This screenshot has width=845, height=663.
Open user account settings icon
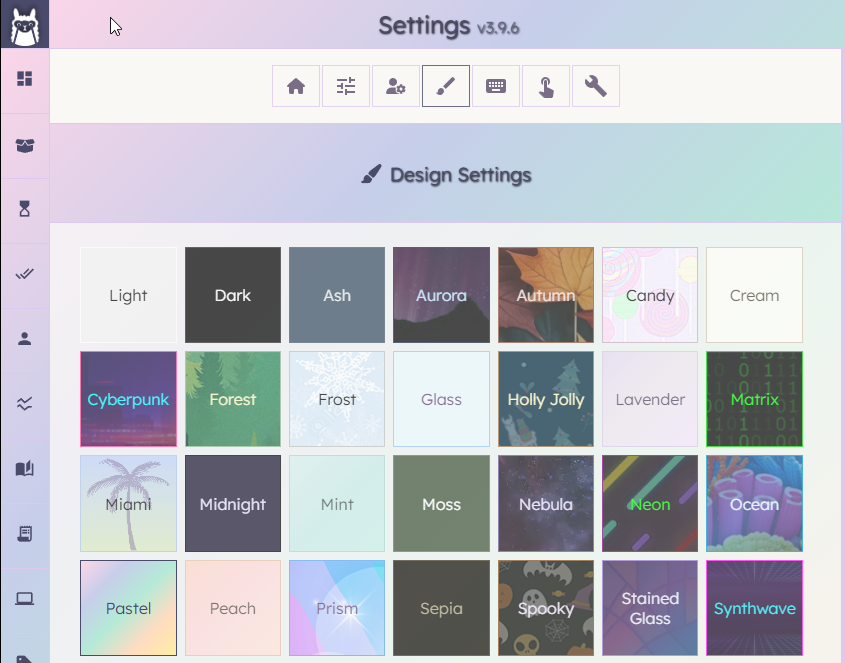click(x=396, y=86)
